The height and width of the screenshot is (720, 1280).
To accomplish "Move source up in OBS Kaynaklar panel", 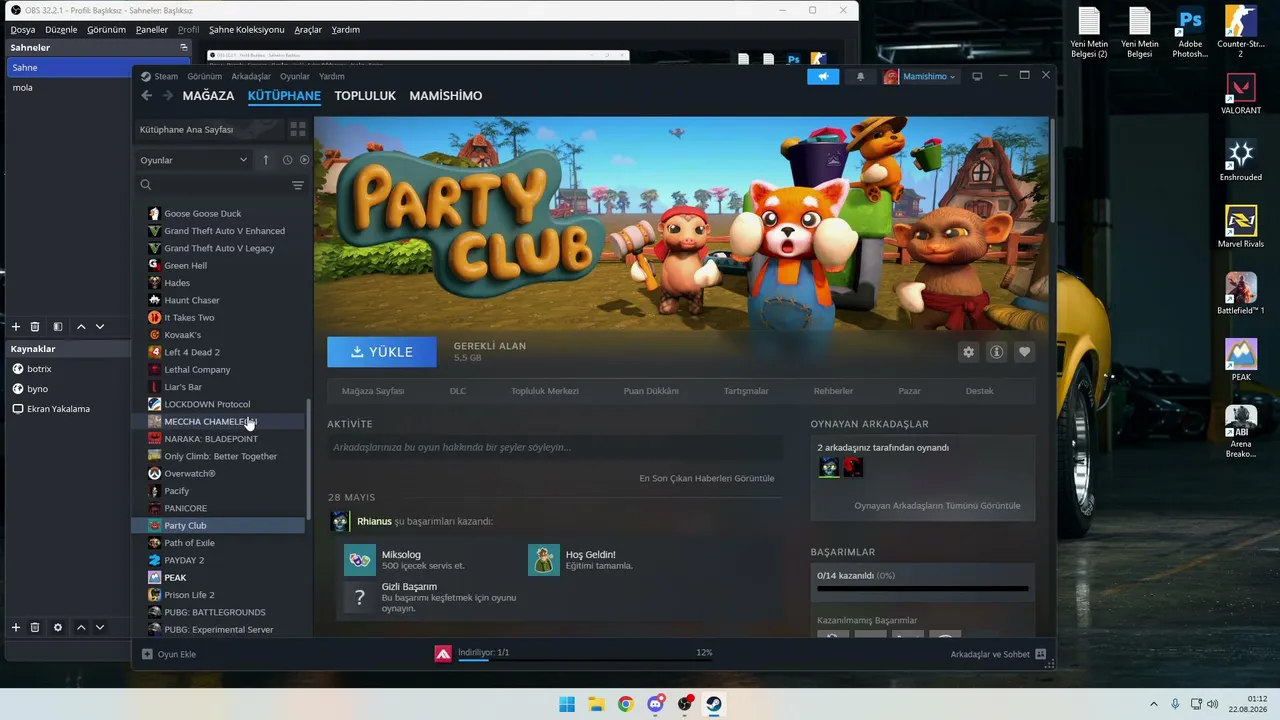I will pos(81,627).
